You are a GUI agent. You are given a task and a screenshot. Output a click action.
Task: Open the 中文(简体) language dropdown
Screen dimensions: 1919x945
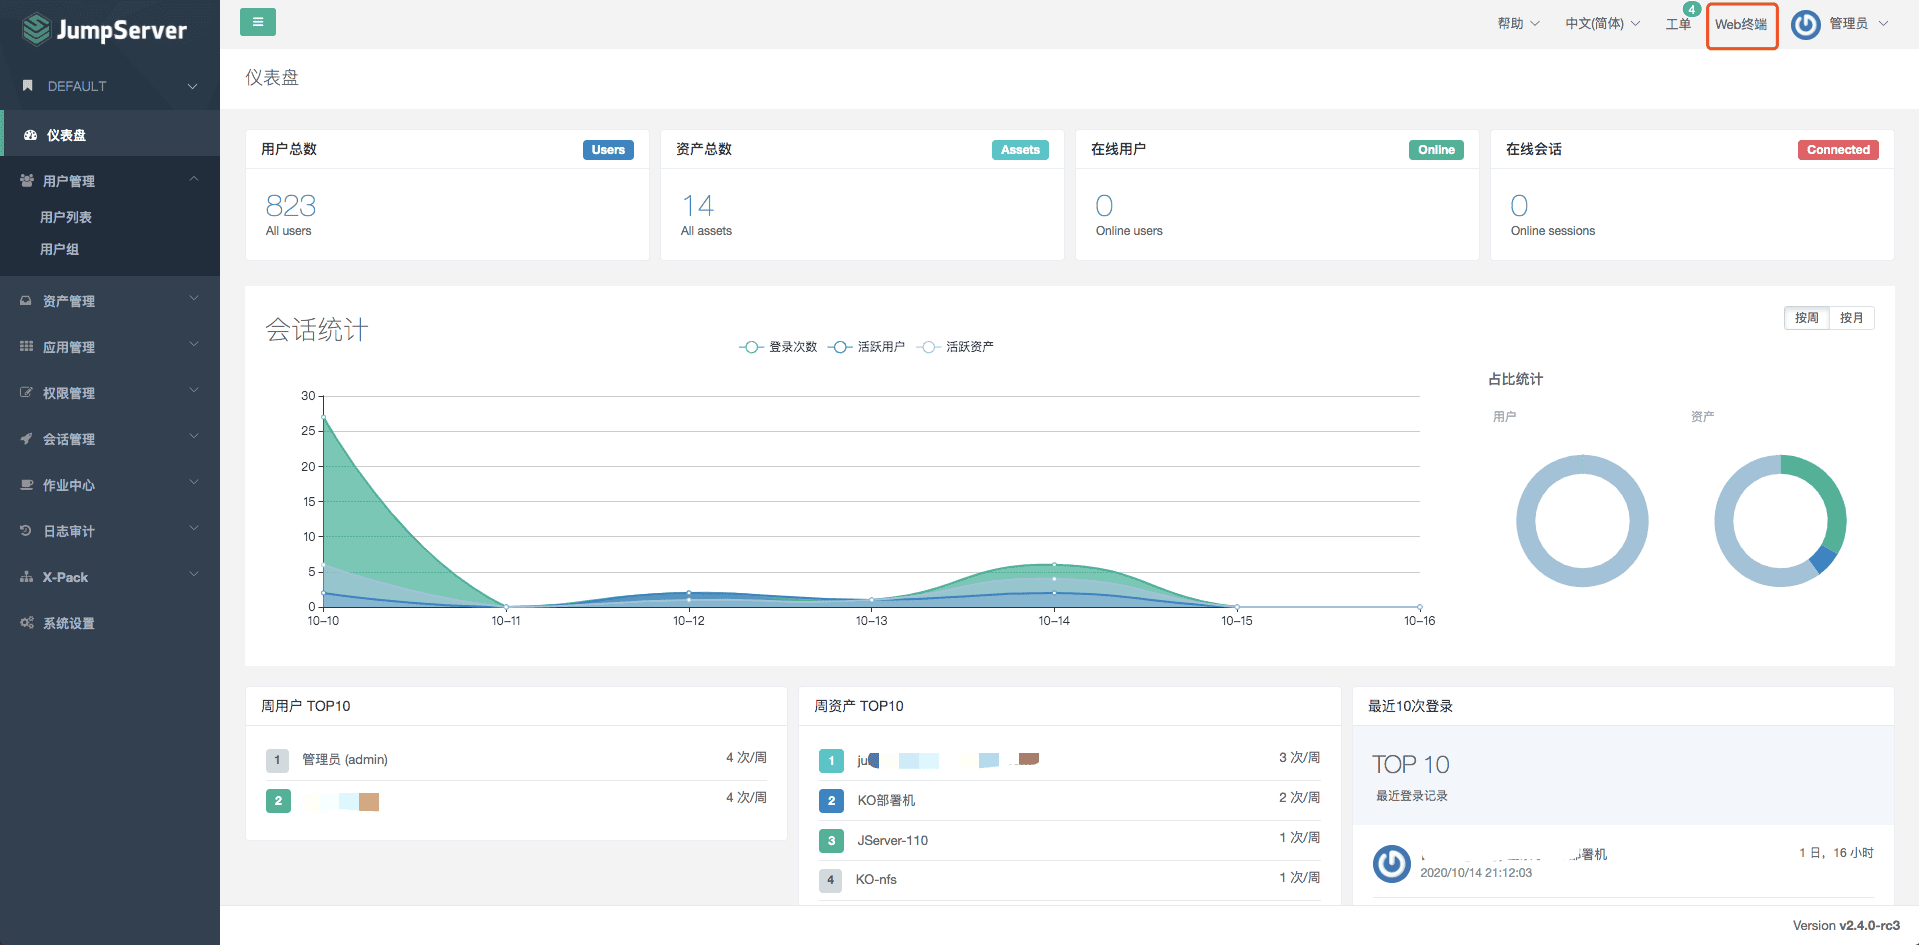pos(1602,24)
